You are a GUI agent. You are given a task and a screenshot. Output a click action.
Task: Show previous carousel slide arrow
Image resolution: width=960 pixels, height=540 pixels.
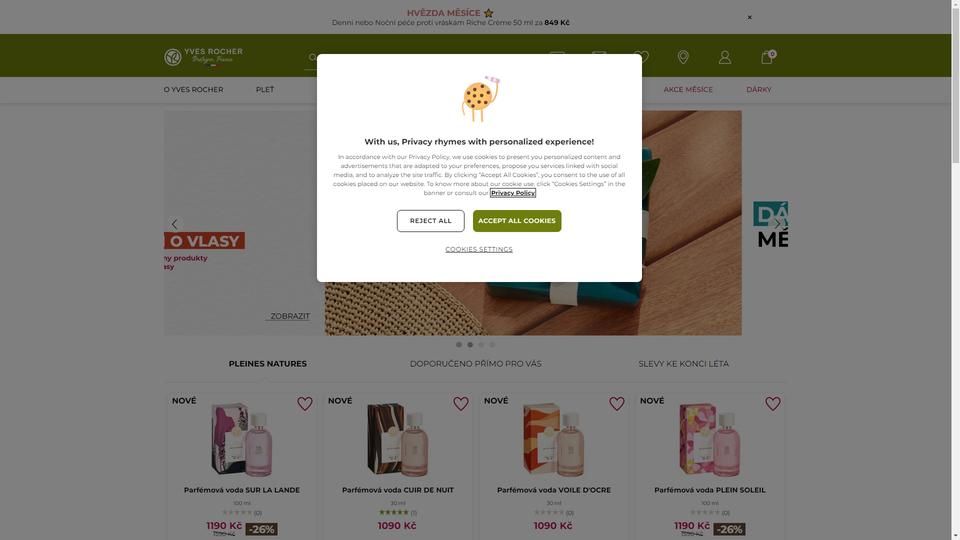click(x=174, y=224)
